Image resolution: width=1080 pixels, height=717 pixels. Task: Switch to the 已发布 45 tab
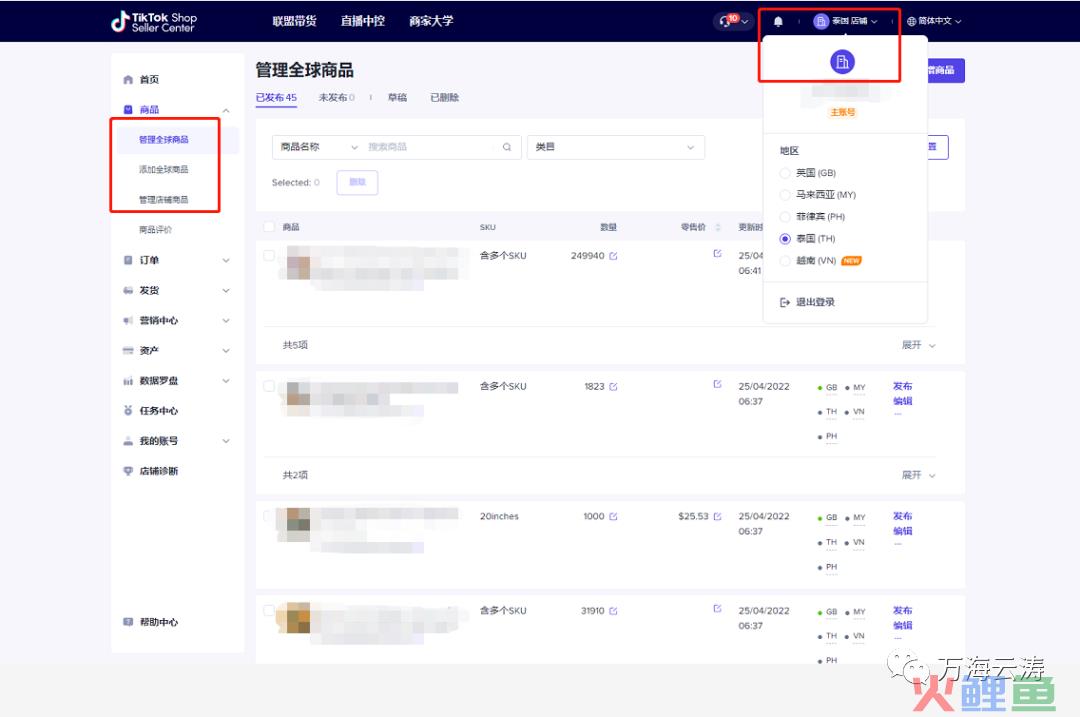pyautogui.click(x=276, y=98)
